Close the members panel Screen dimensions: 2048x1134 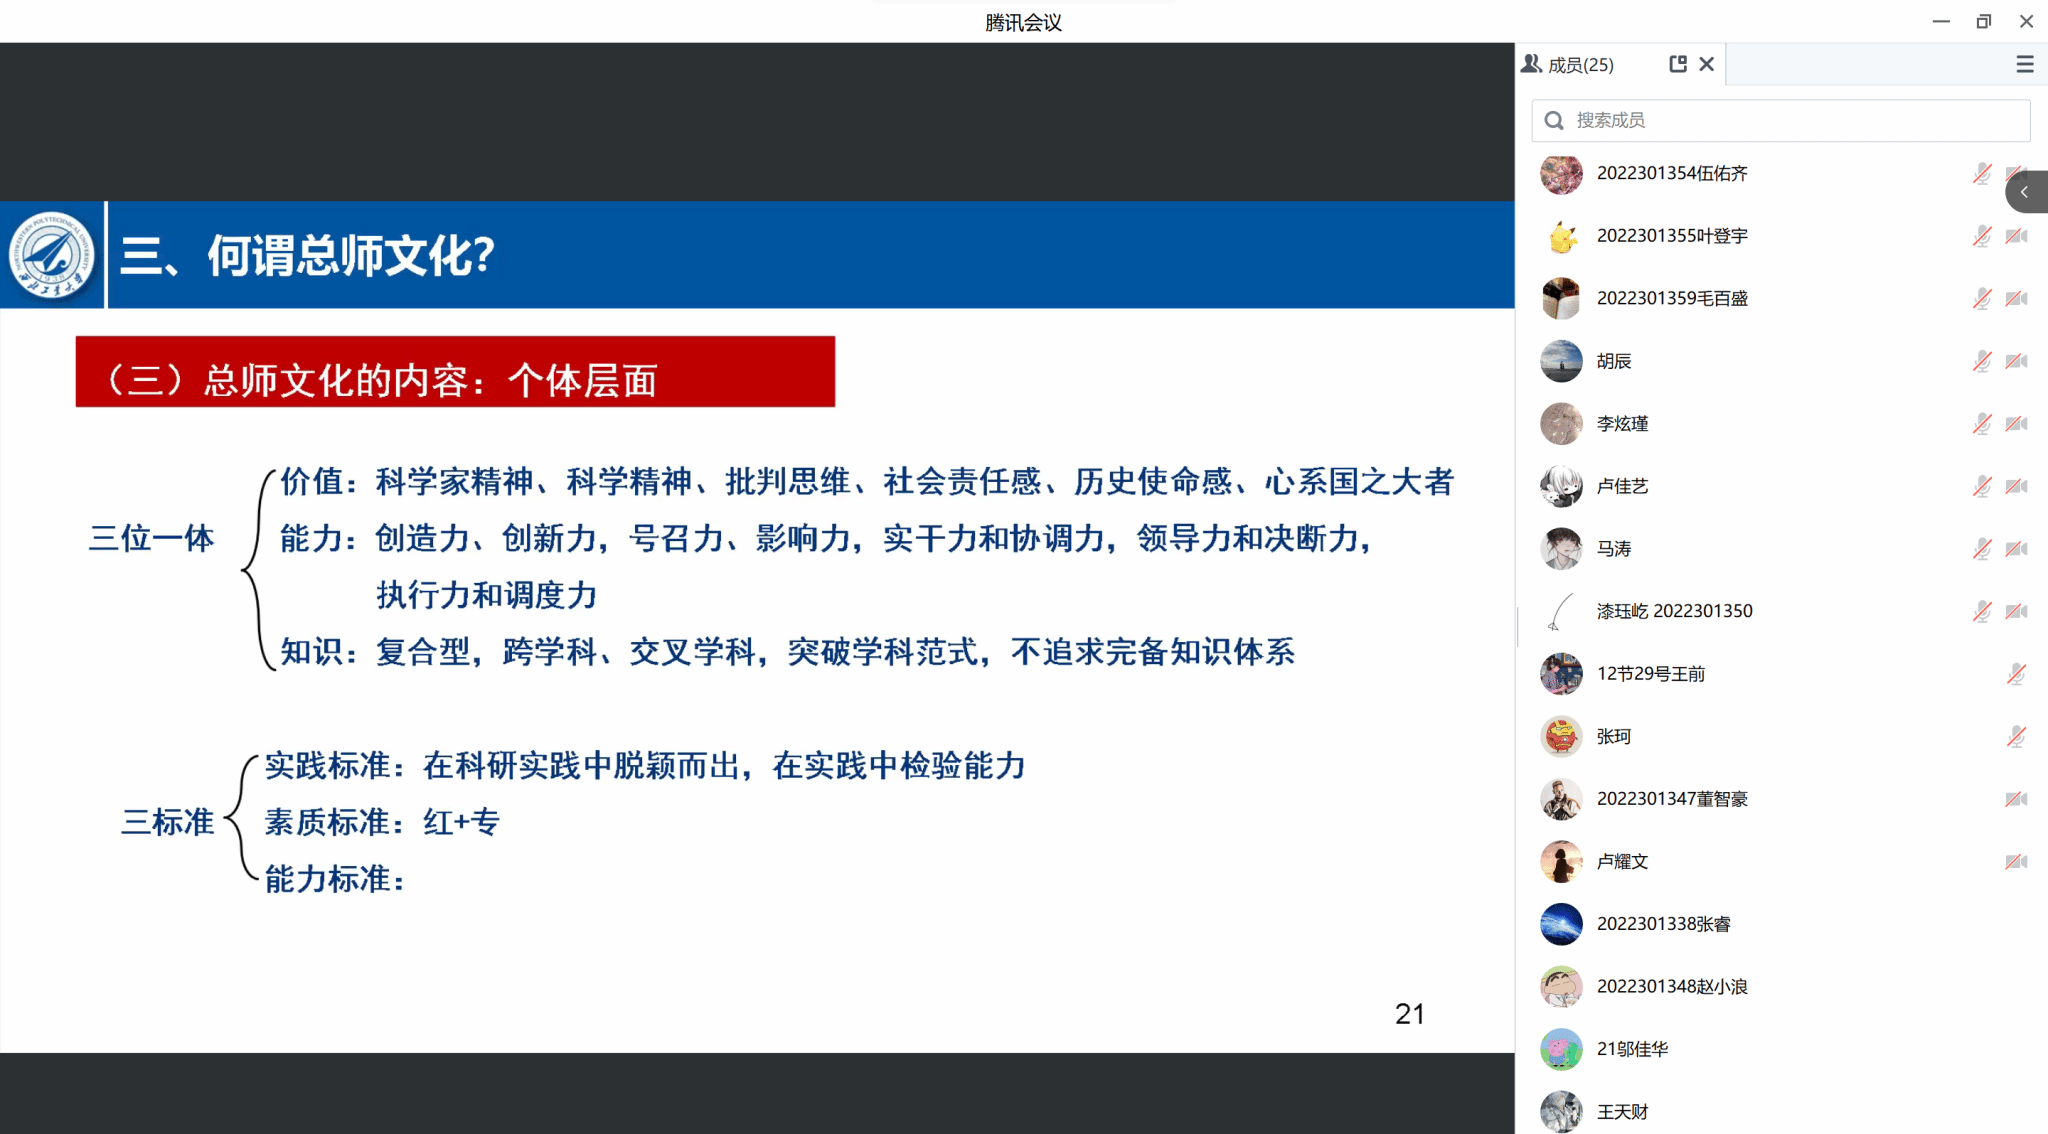coord(1707,64)
